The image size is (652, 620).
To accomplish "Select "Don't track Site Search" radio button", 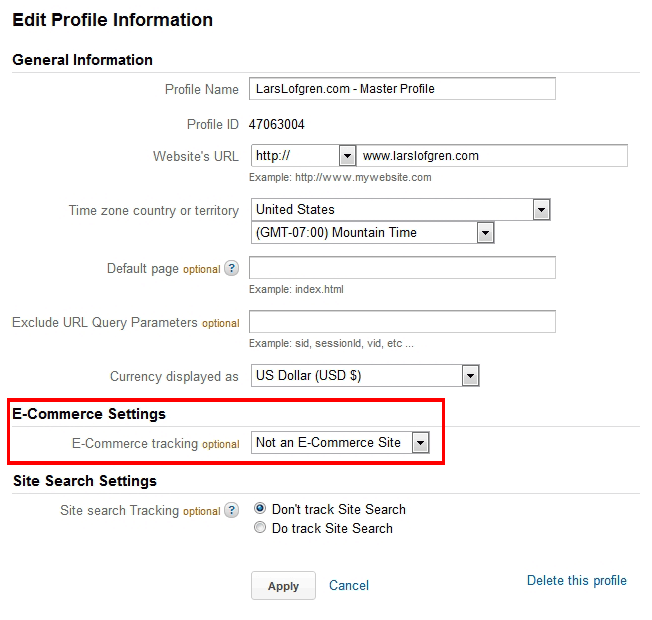I will tap(261, 509).
